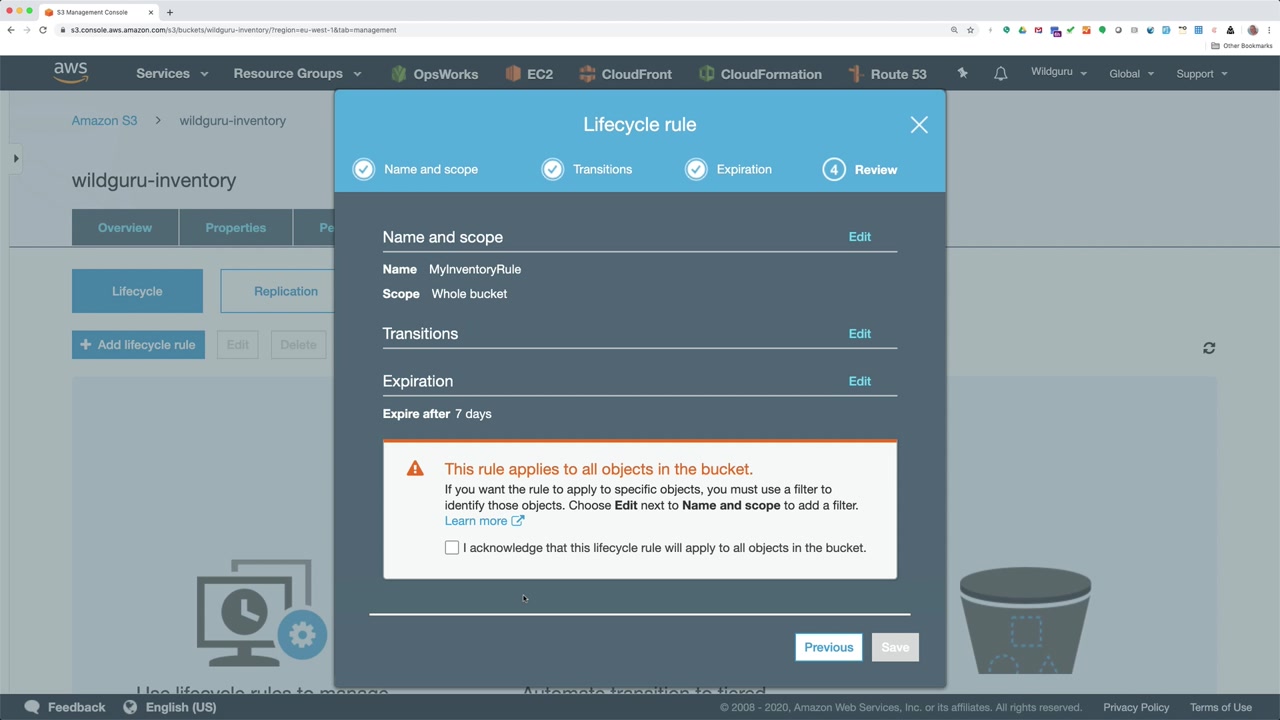This screenshot has height=720, width=1280.
Task: Check the acknowledge lifecycle rule checkbox
Action: tap(452, 548)
